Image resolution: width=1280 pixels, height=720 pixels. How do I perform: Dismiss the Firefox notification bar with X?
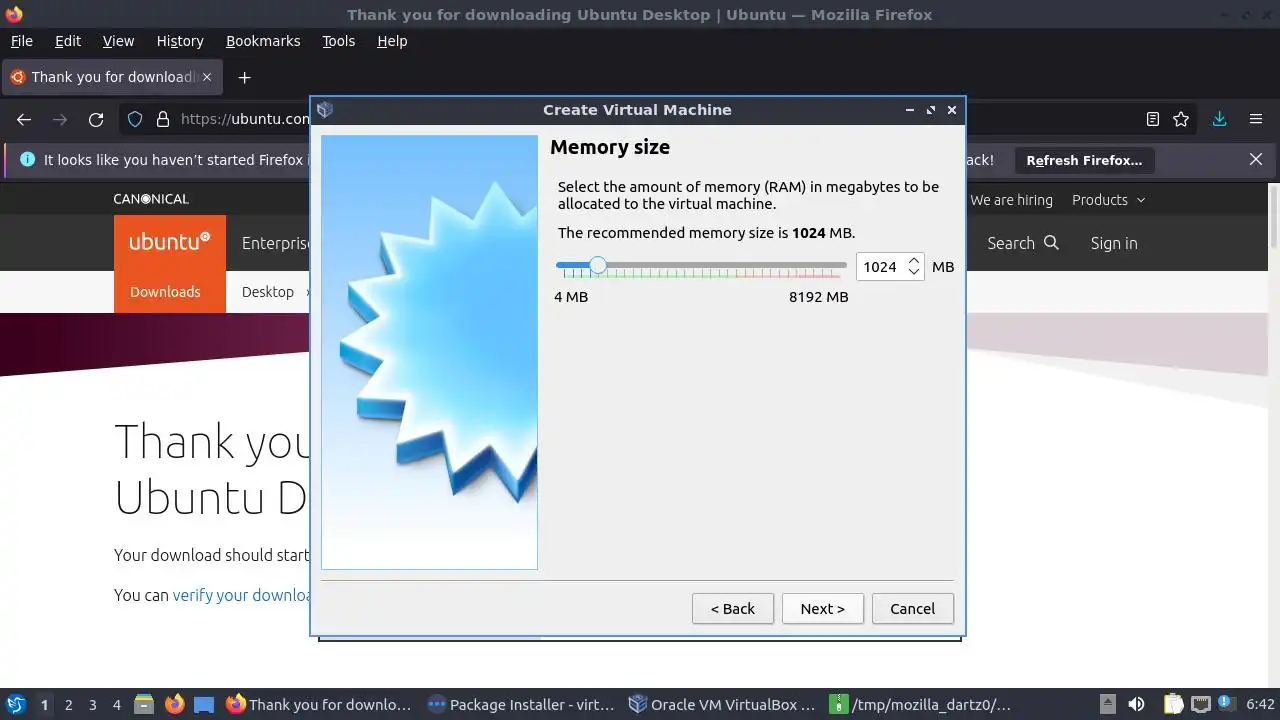click(x=1256, y=160)
